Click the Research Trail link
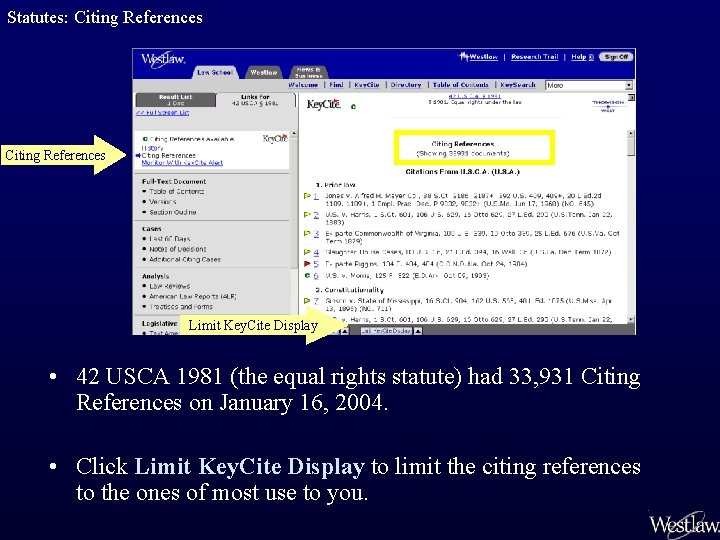 coord(534,57)
